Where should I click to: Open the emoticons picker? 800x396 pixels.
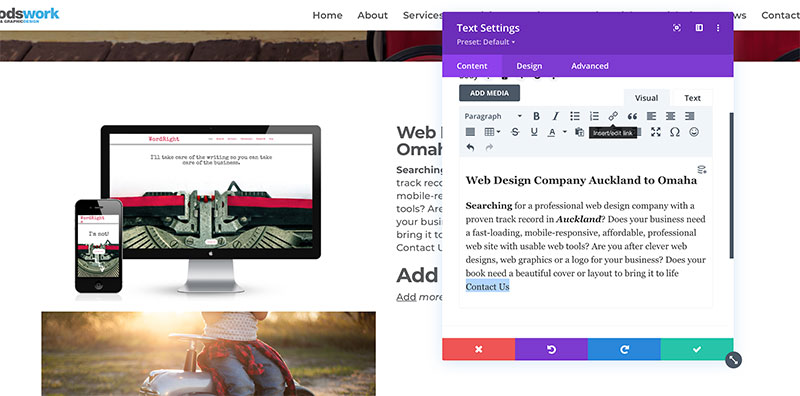(x=694, y=132)
